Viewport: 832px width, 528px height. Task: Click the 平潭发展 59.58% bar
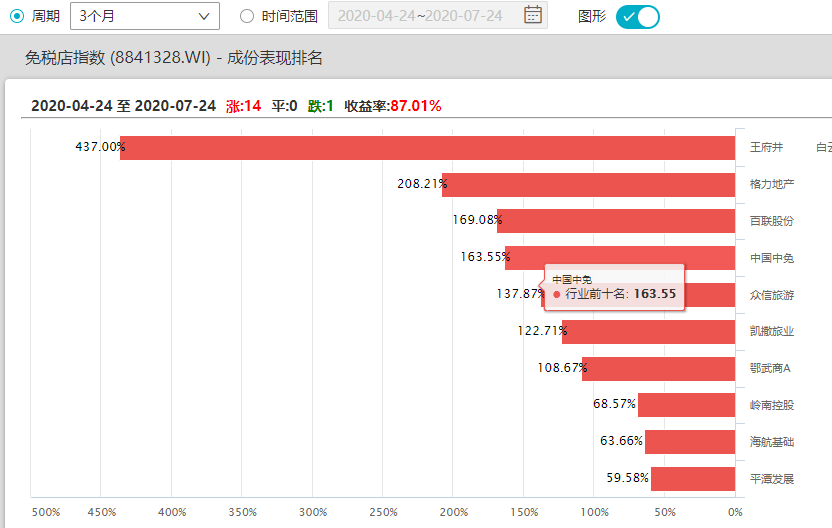pyautogui.click(x=693, y=478)
